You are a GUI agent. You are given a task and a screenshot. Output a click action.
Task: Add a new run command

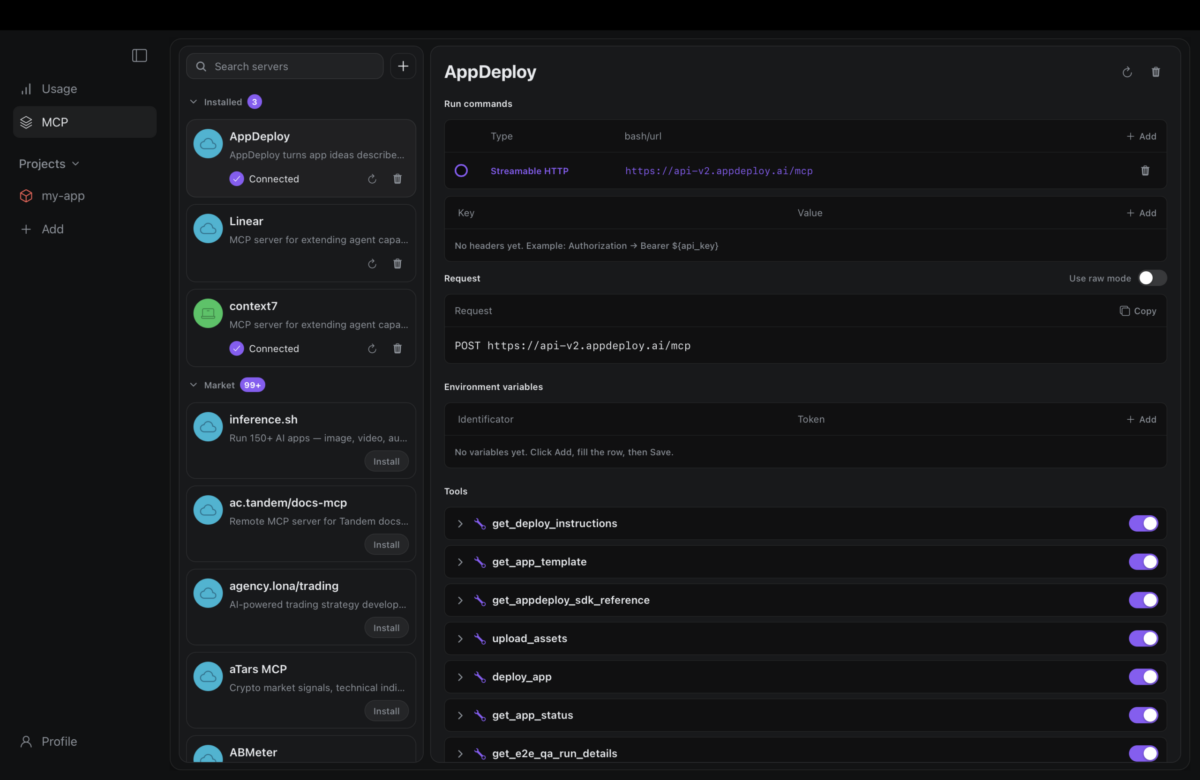point(1141,136)
